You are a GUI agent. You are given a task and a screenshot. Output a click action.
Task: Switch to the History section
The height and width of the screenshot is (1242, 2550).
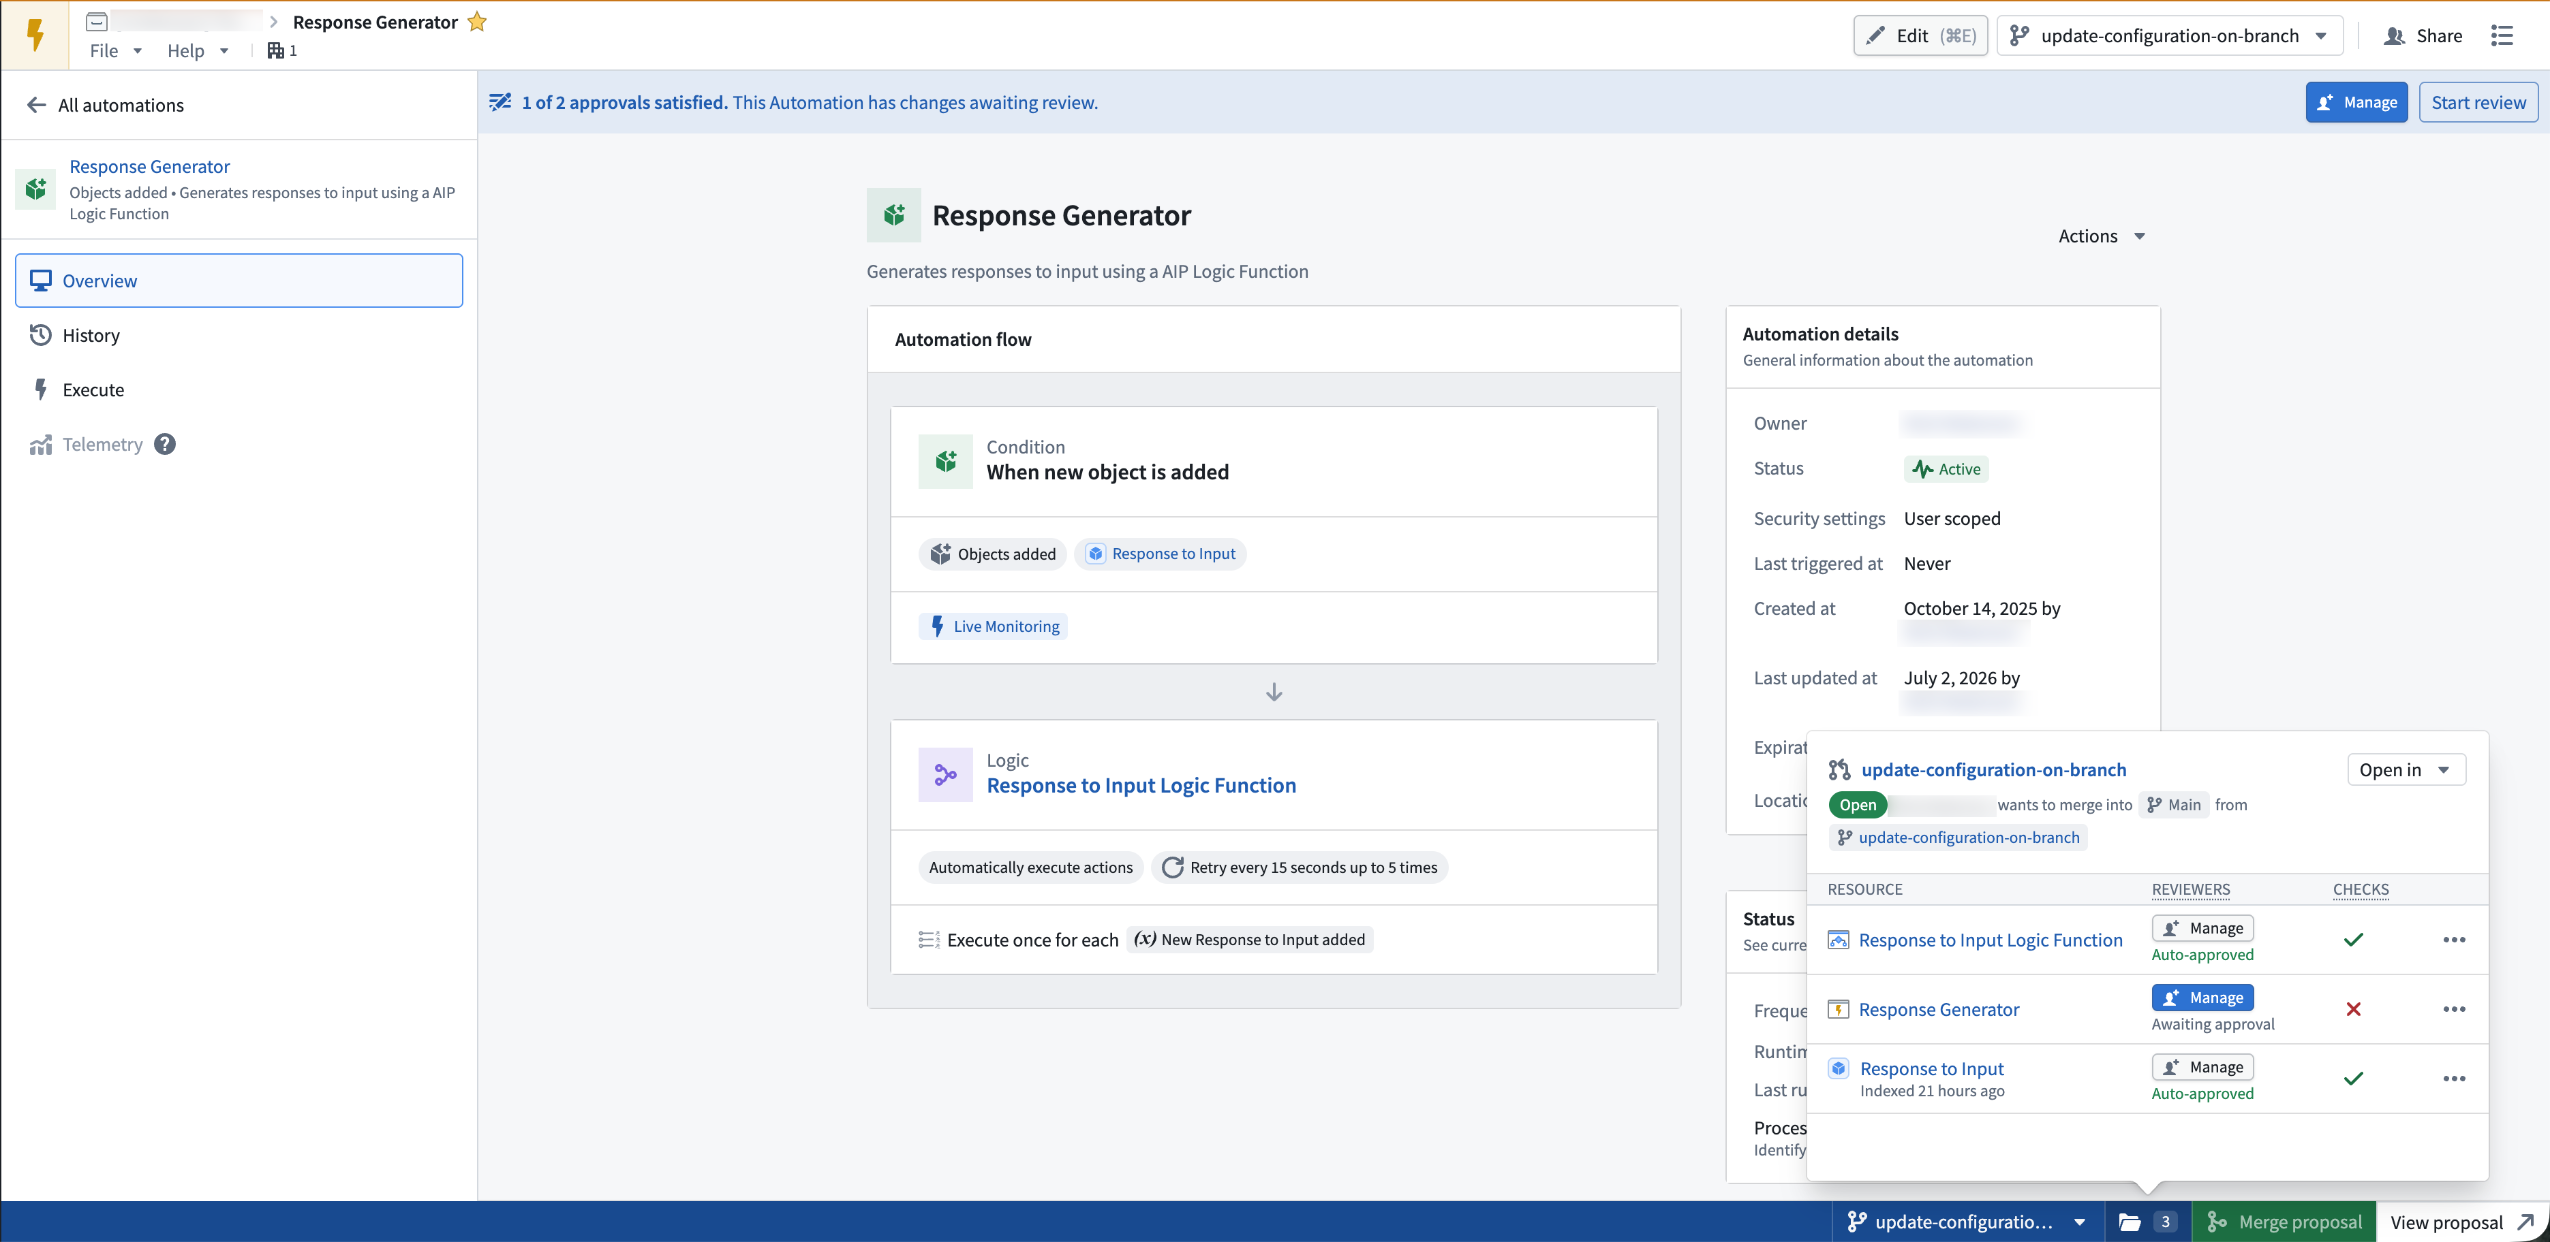click(239, 335)
